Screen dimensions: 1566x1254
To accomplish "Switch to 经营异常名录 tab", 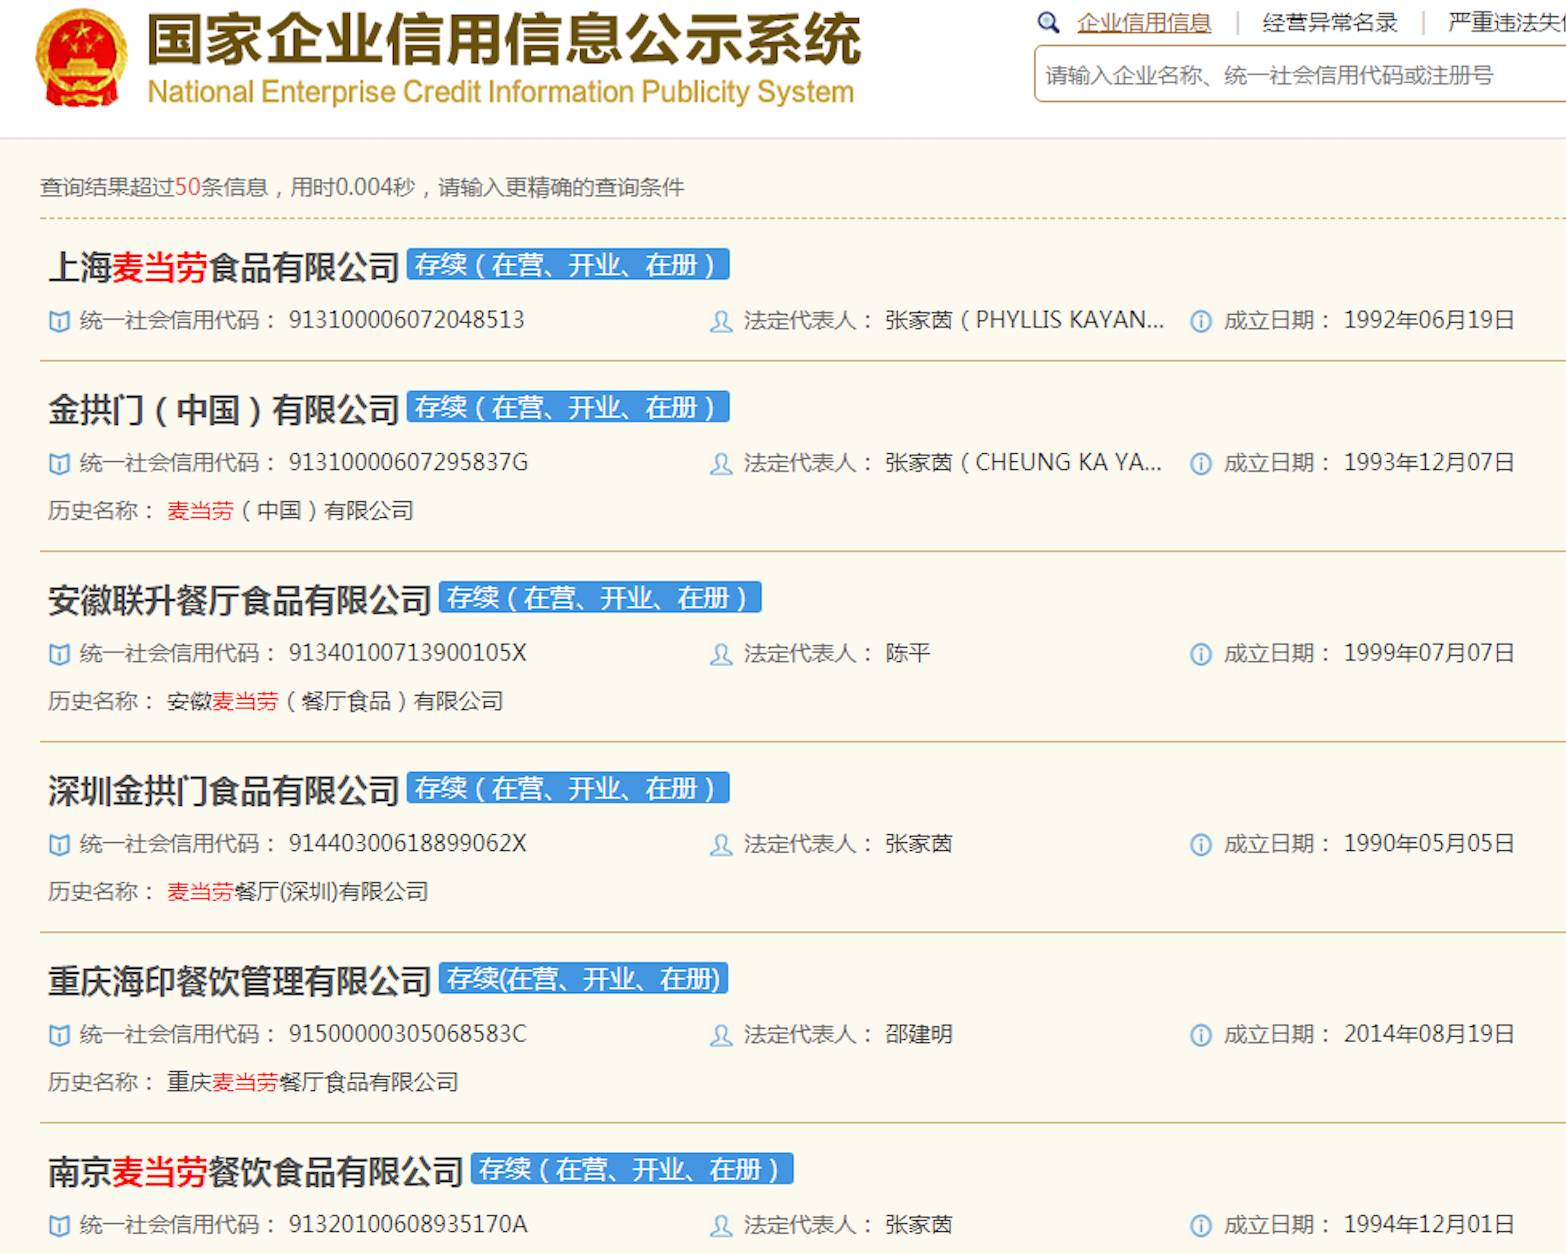I will (1330, 21).
